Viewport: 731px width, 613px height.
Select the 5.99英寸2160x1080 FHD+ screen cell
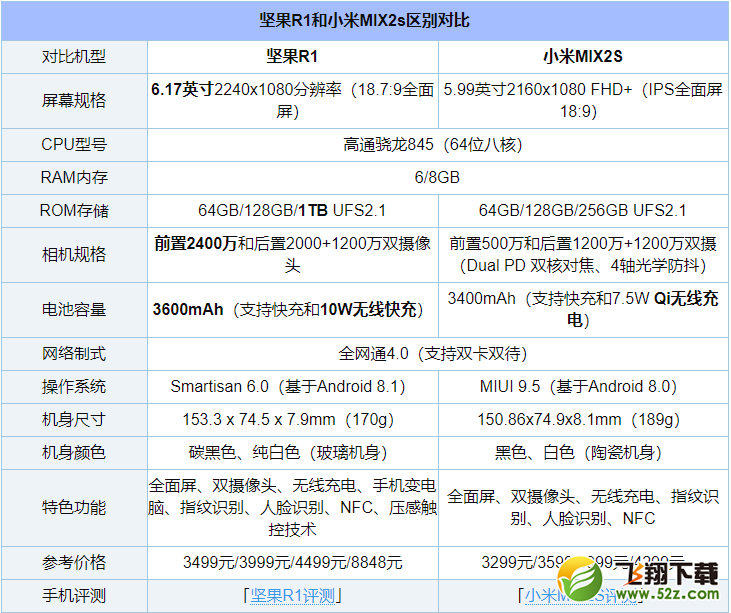click(x=583, y=100)
